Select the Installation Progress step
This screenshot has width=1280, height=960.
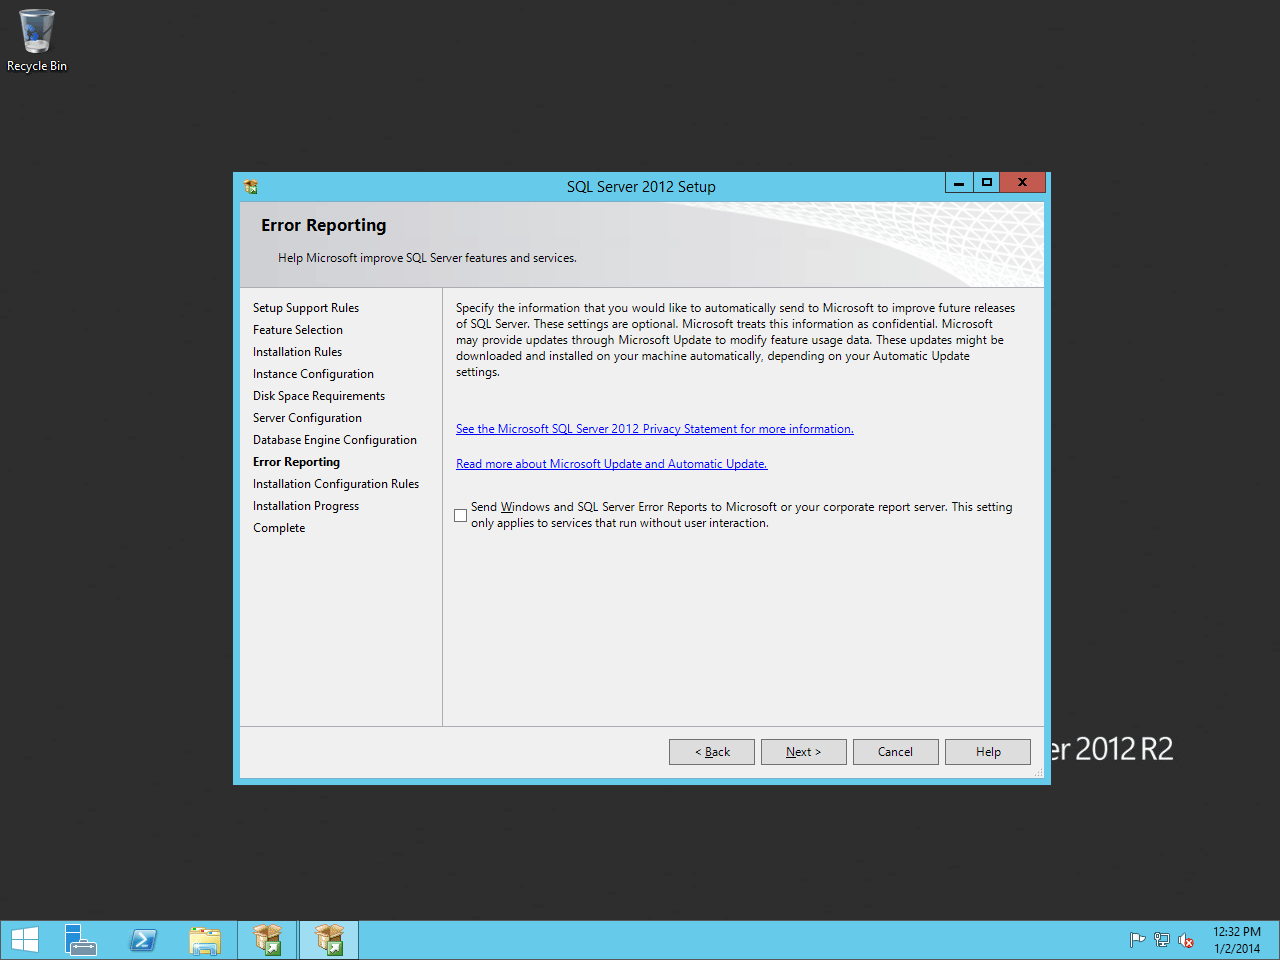[x=306, y=506]
